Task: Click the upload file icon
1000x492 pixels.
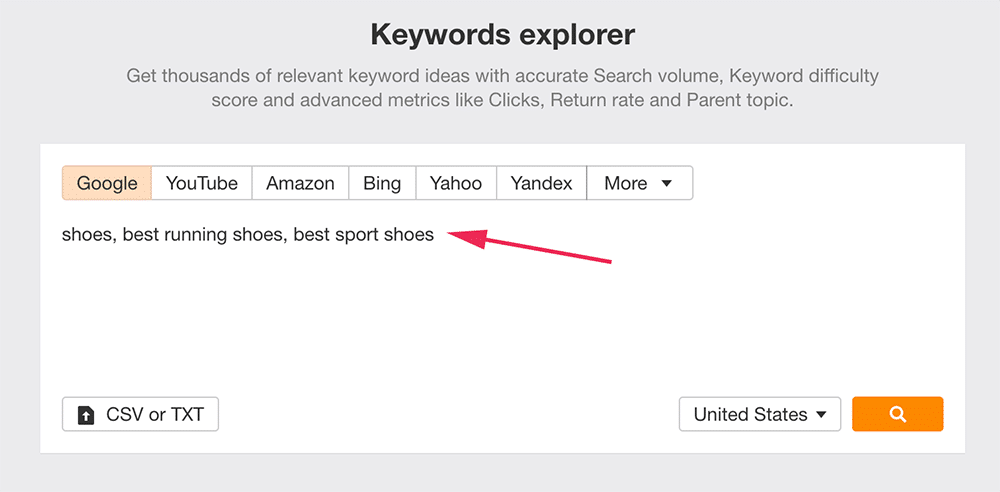Action: (x=86, y=415)
